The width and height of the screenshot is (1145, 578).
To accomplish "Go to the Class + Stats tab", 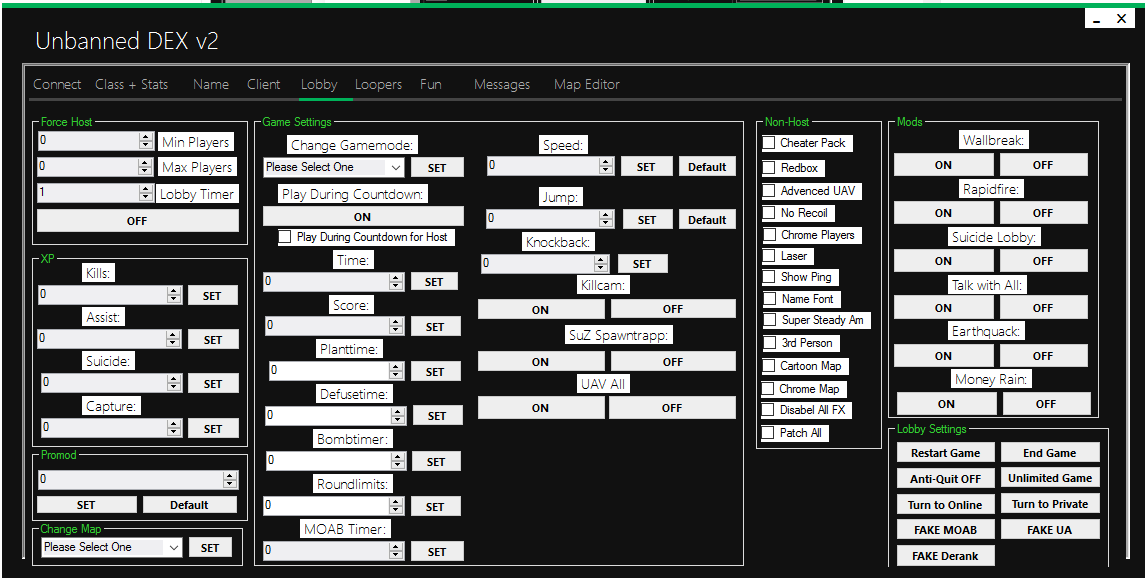I will (x=132, y=85).
